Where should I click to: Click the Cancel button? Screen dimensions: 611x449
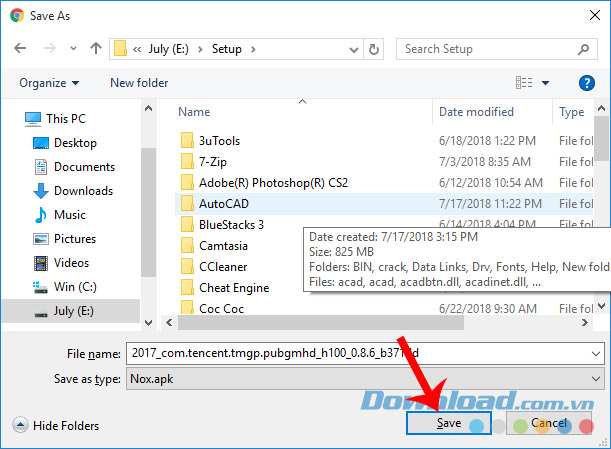click(549, 423)
